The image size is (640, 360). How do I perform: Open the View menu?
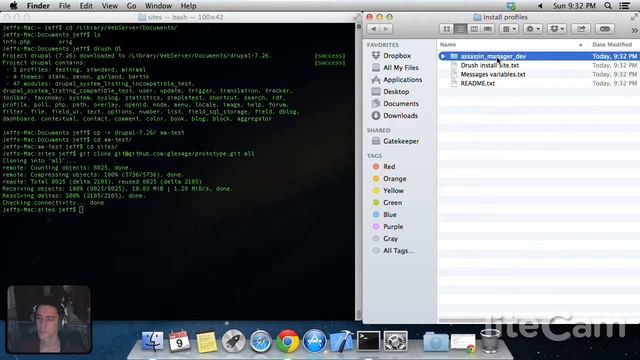(x=109, y=6)
